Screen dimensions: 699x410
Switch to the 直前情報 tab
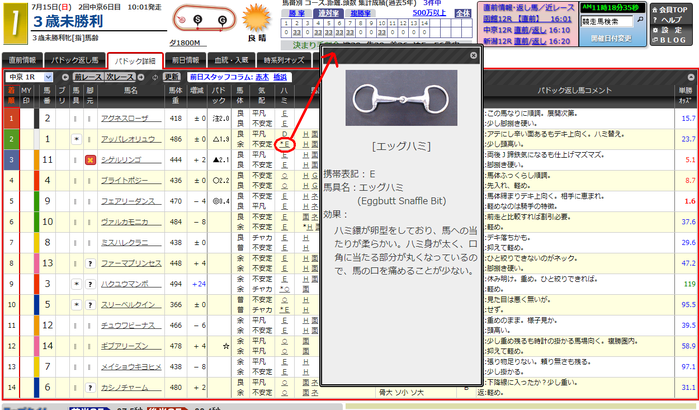(x=22, y=60)
